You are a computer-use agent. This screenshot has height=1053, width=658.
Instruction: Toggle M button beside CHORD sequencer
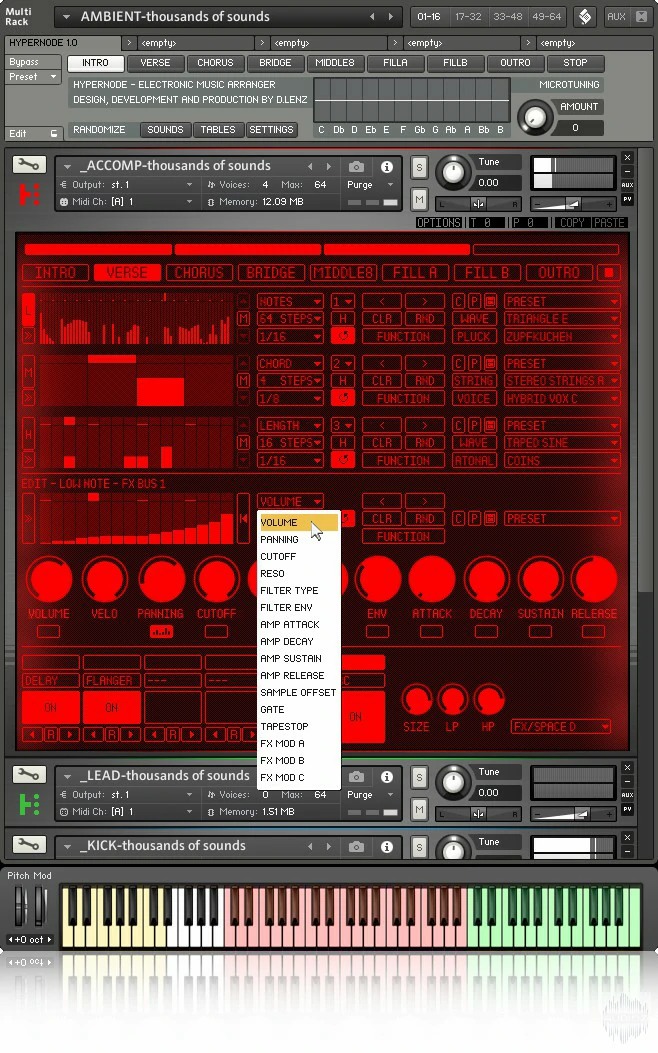pos(244,381)
